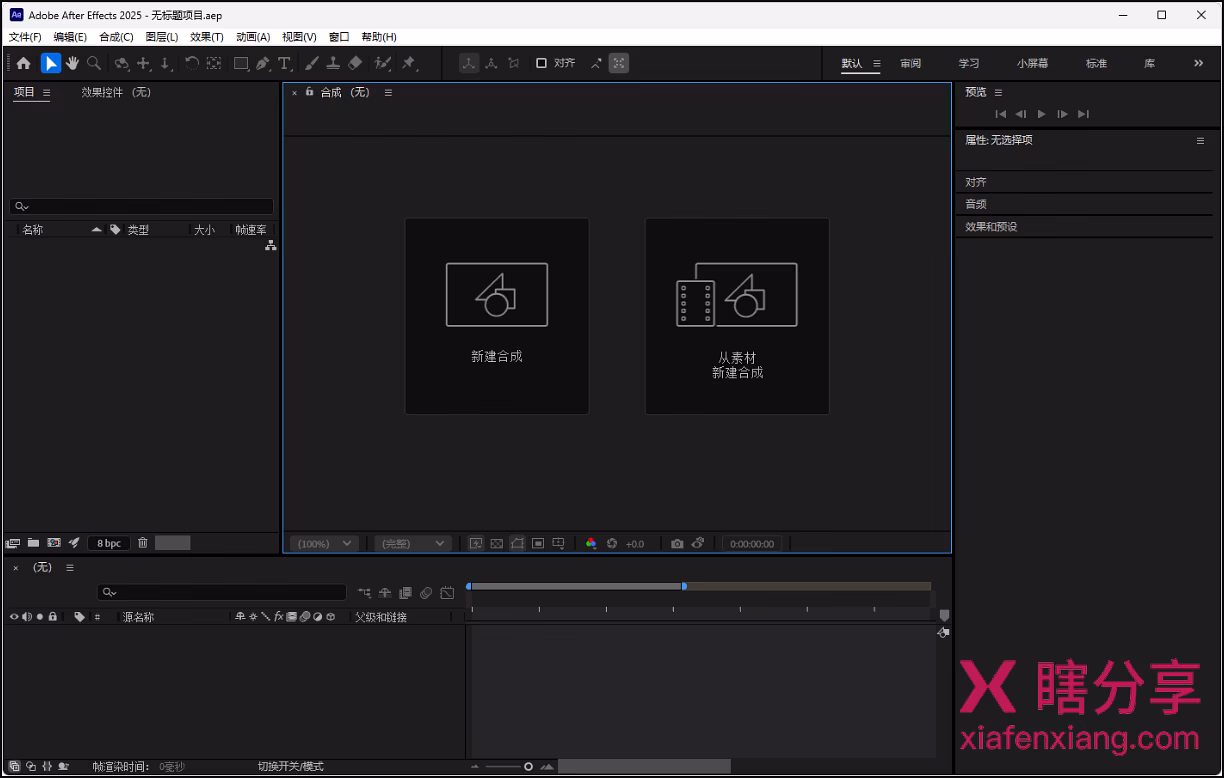Click the 从素材新建合成 button

click(x=737, y=316)
